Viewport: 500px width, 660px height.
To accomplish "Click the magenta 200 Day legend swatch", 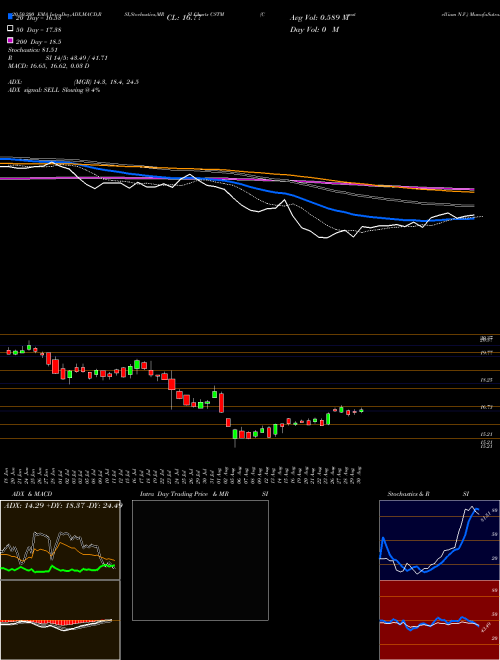I will (x=10, y=41).
